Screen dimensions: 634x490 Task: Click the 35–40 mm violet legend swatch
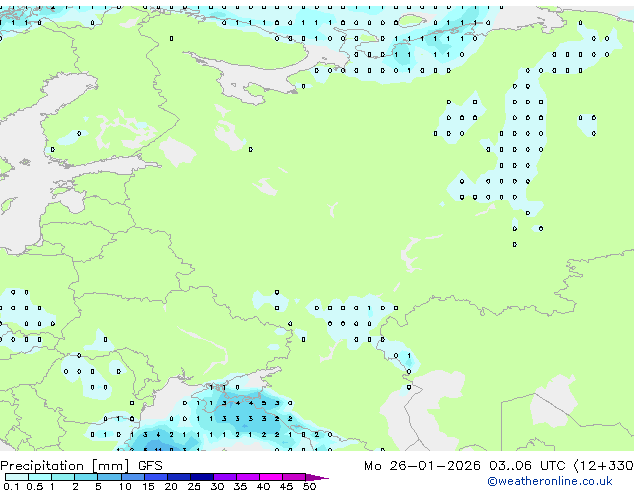point(247,477)
